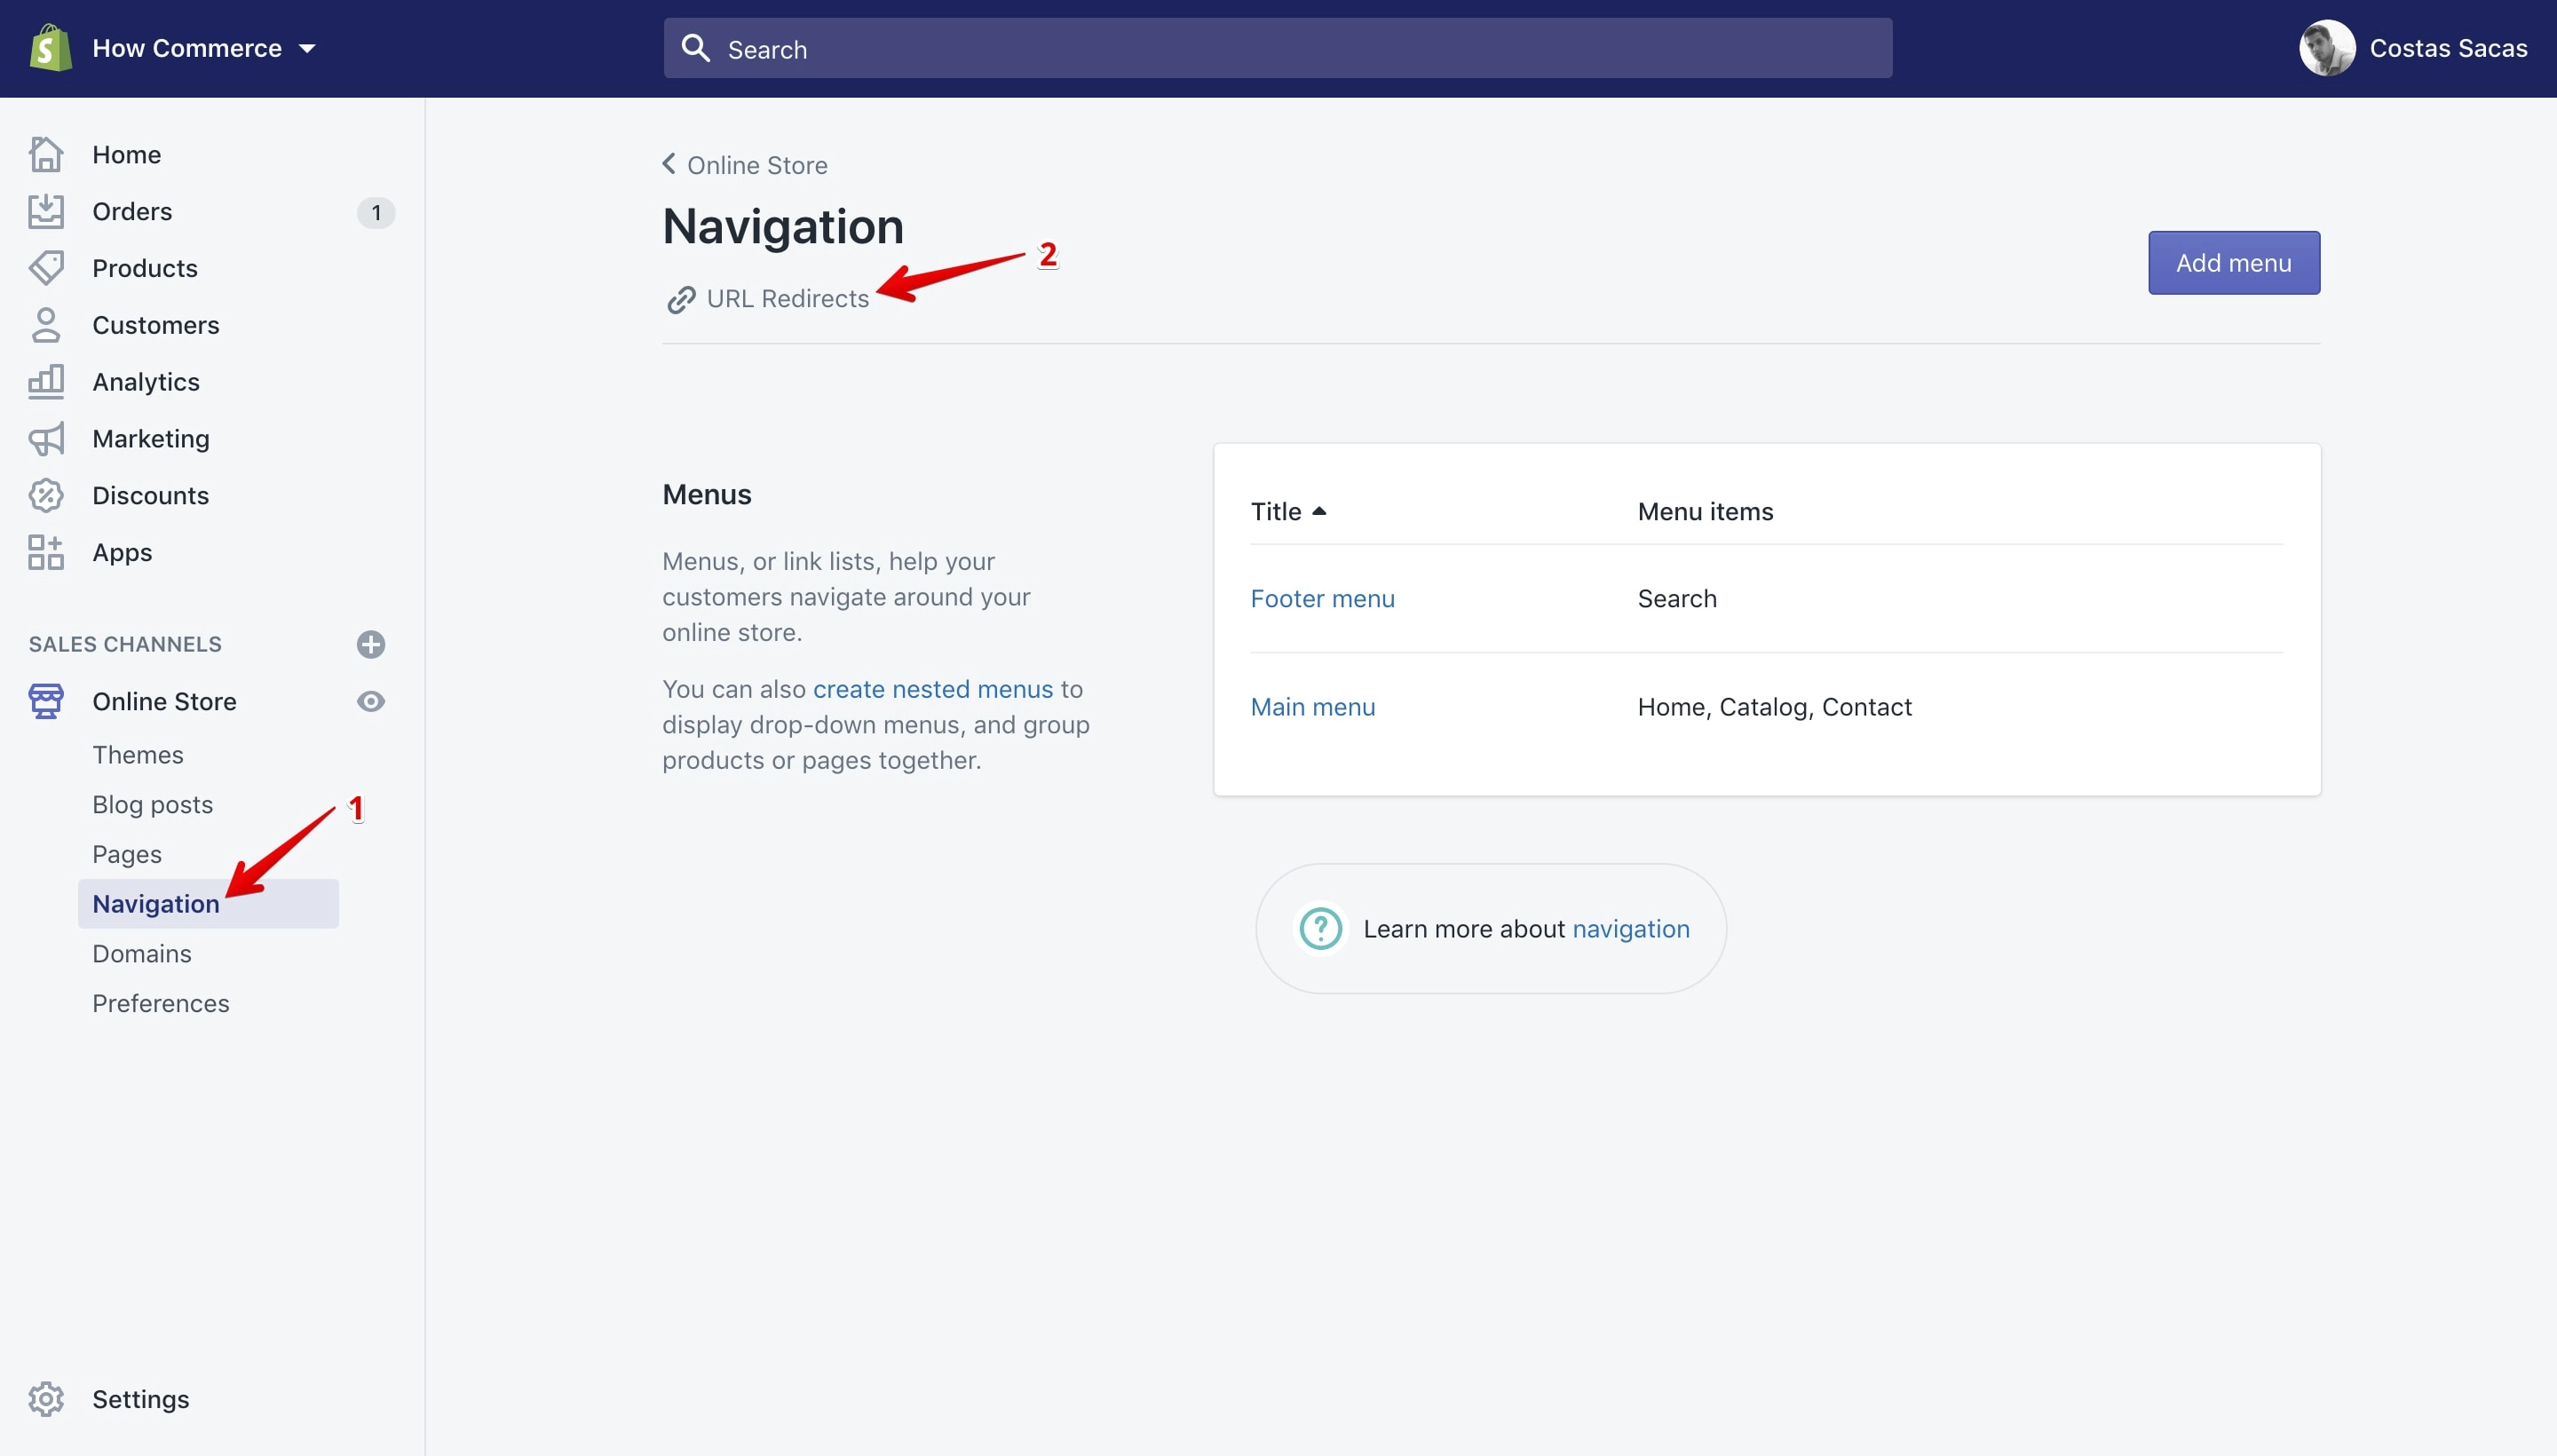Select the Navigation sidebar item
Viewport: 2557px width, 1456px height.
[x=208, y=904]
